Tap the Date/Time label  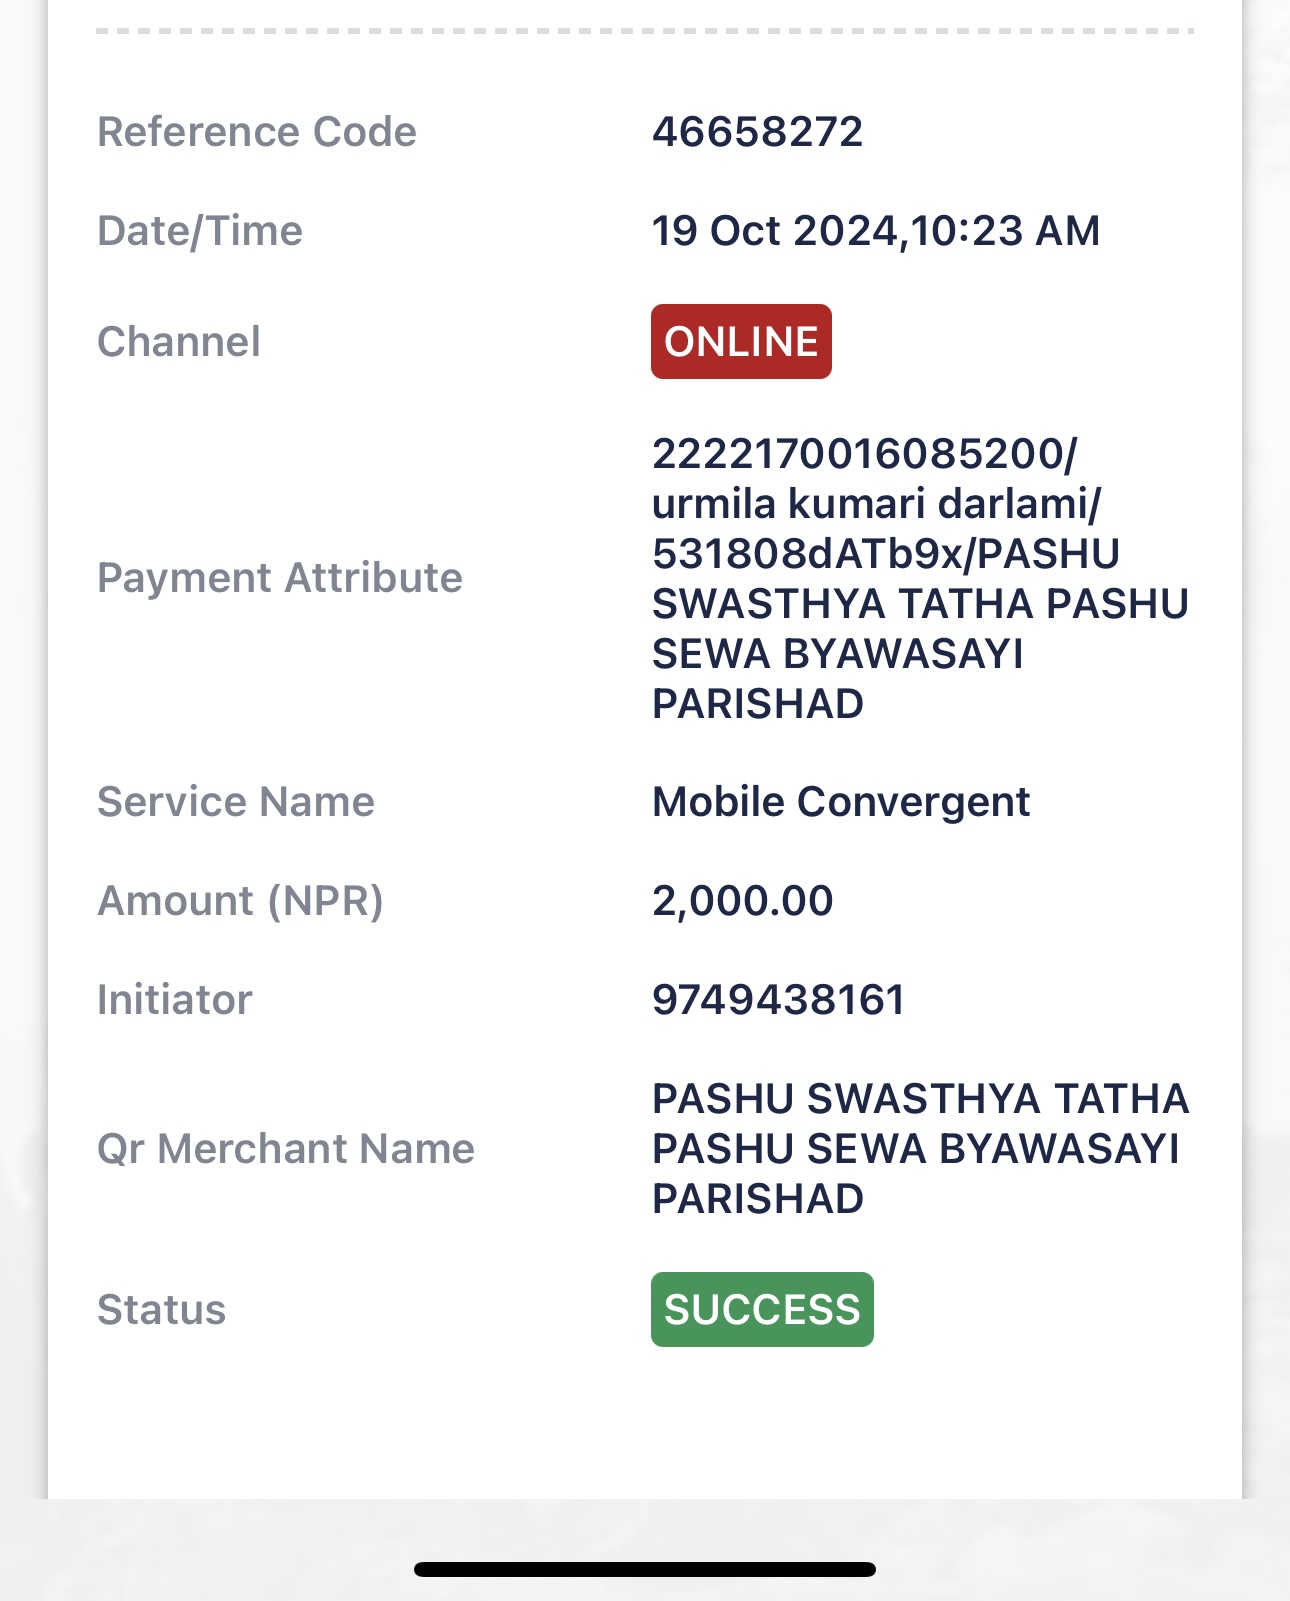click(x=200, y=231)
